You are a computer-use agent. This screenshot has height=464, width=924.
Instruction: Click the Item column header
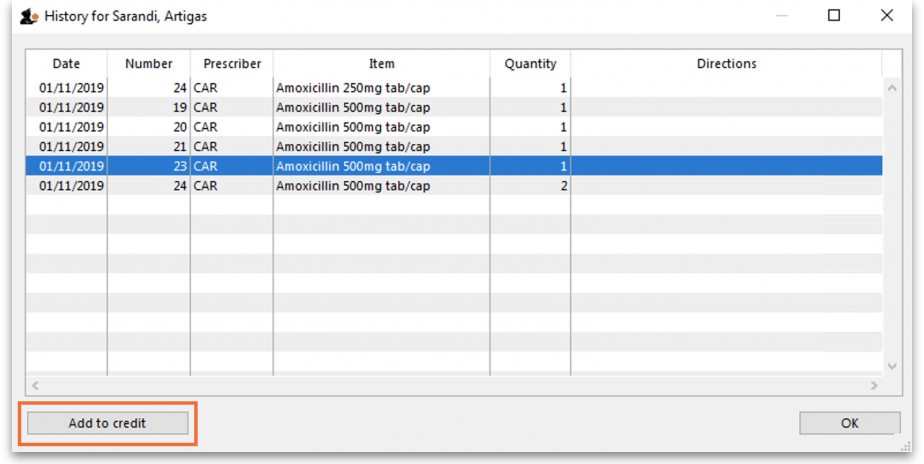(x=381, y=64)
